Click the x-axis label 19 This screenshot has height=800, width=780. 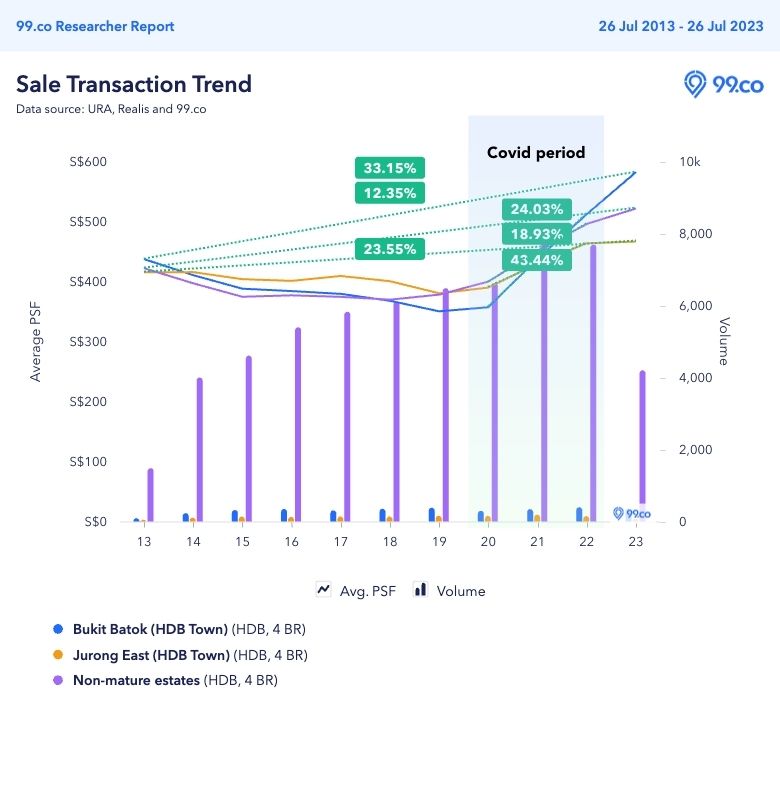click(439, 541)
